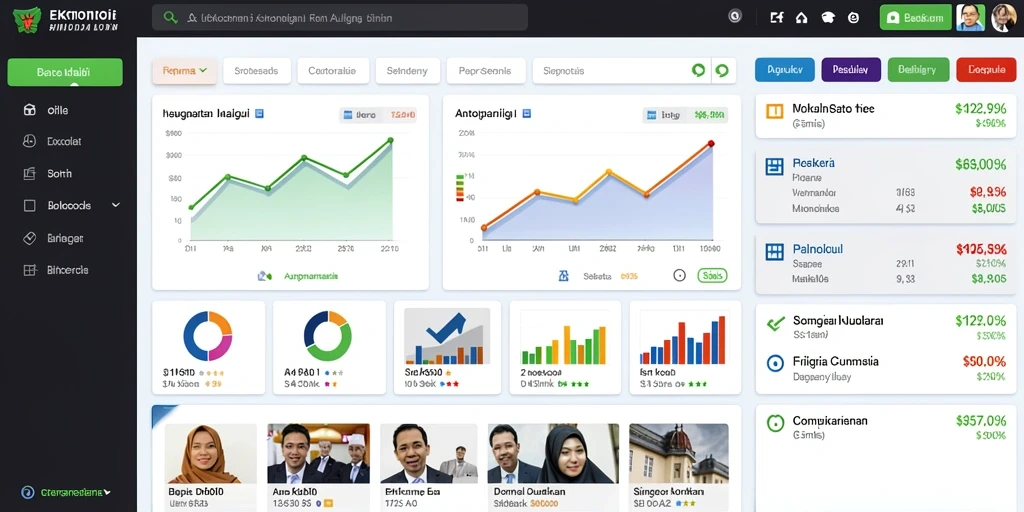Click the blue grid icon on the 'Palnoloull' card

[x=774, y=252]
